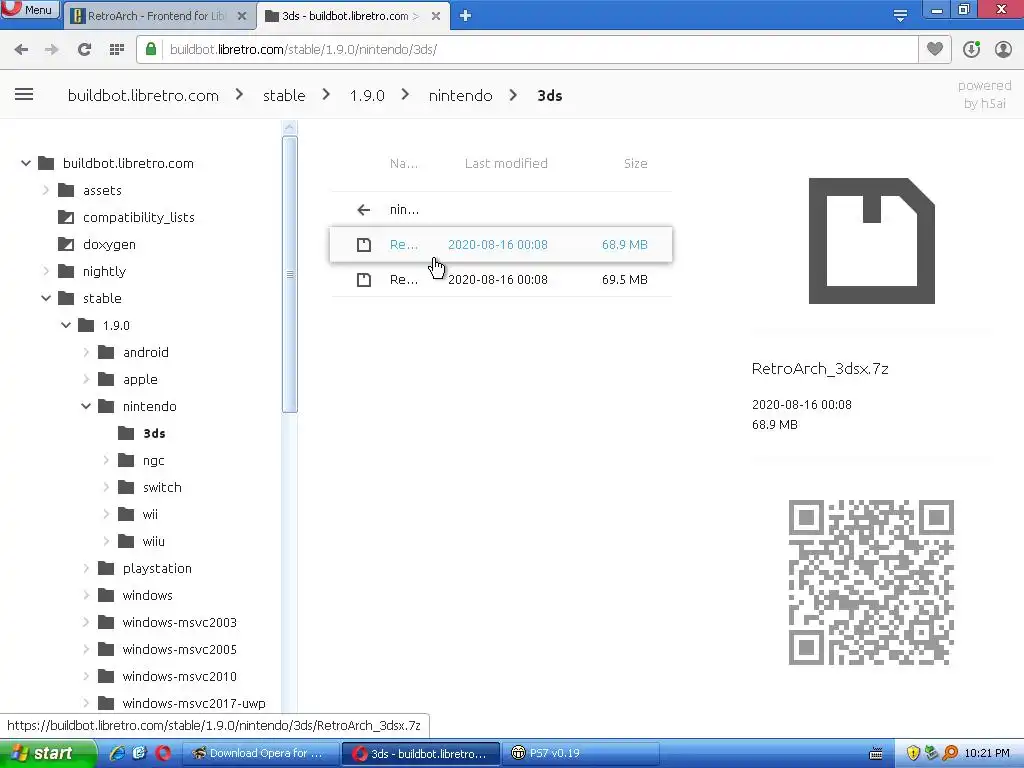The height and width of the screenshot is (768, 1024).
Task: Open Speed Dial grid icon
Action: (x=117, y=49)
